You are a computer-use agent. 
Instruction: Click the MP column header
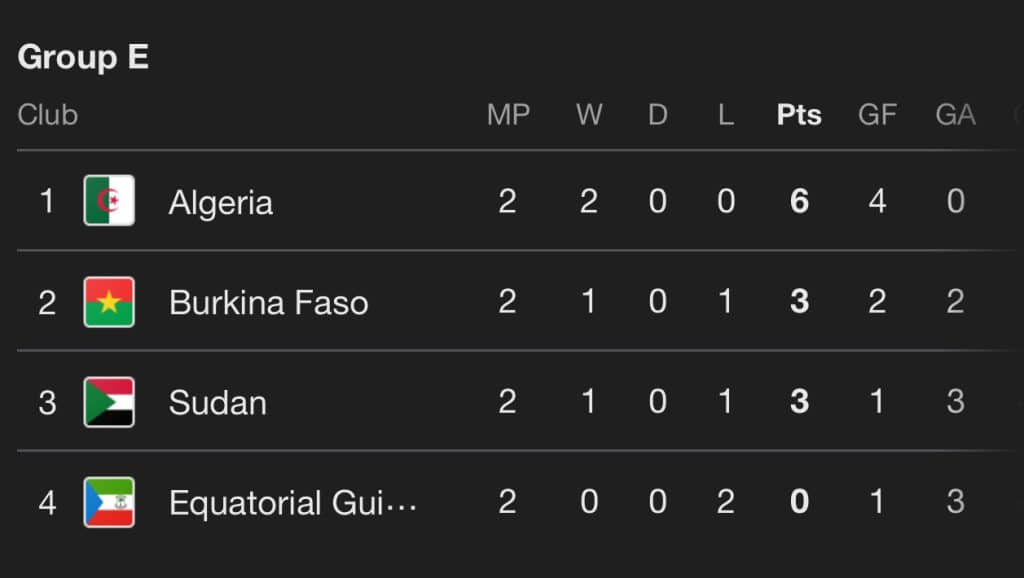(x=508, y=115)
